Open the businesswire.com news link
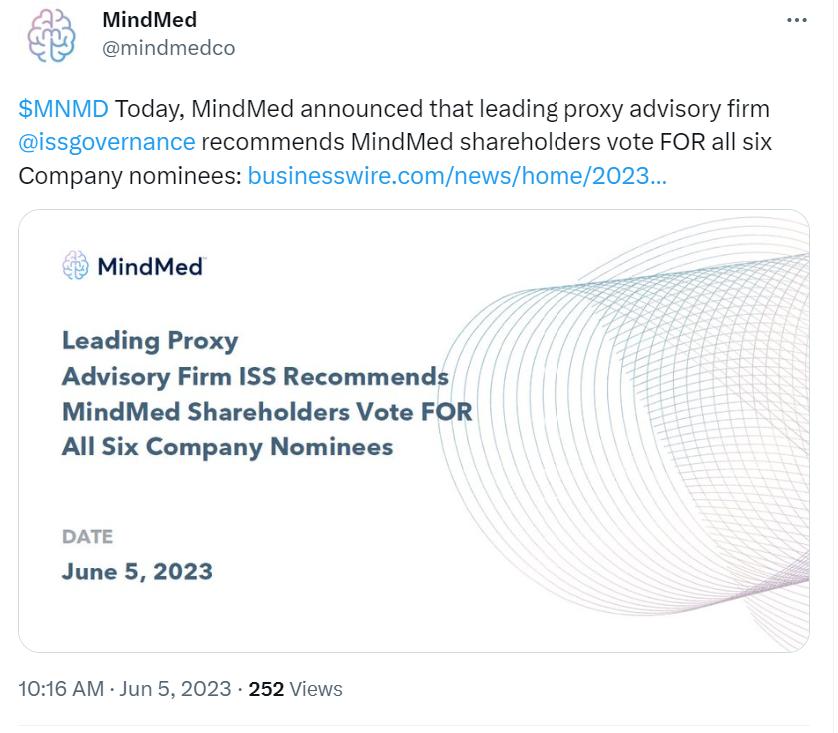 point(457,176)
